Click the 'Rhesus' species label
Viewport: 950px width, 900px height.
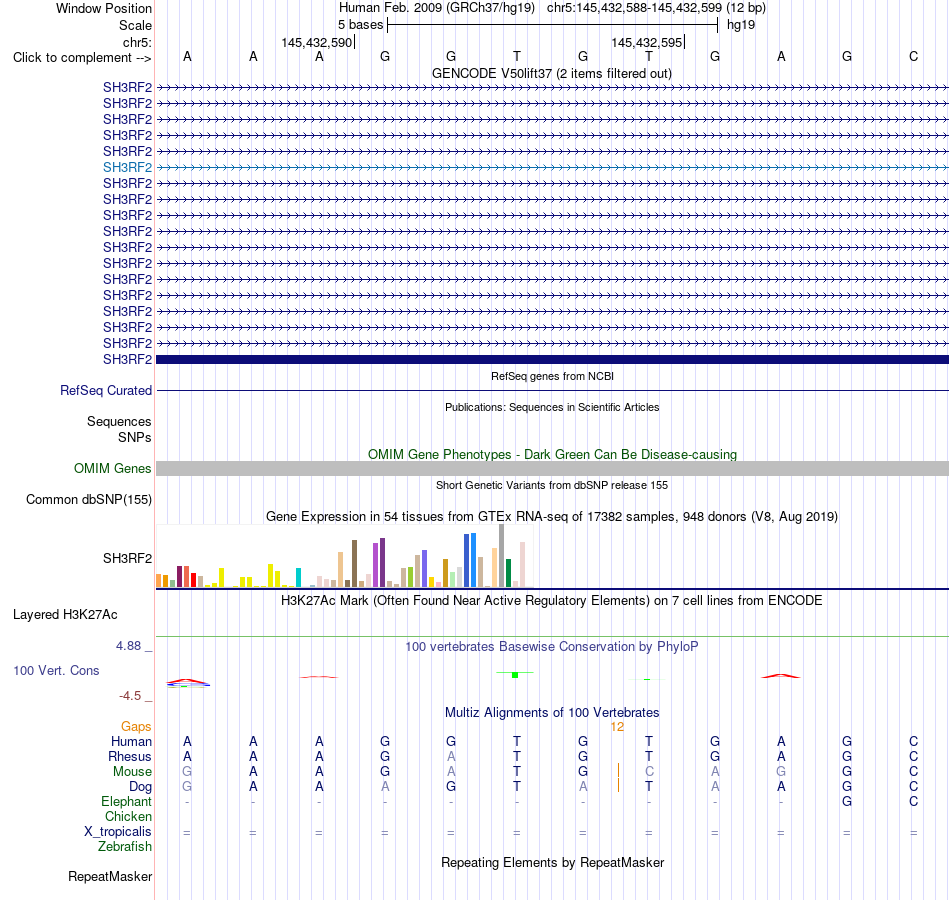pyautogui.click(x=130, y=756)
